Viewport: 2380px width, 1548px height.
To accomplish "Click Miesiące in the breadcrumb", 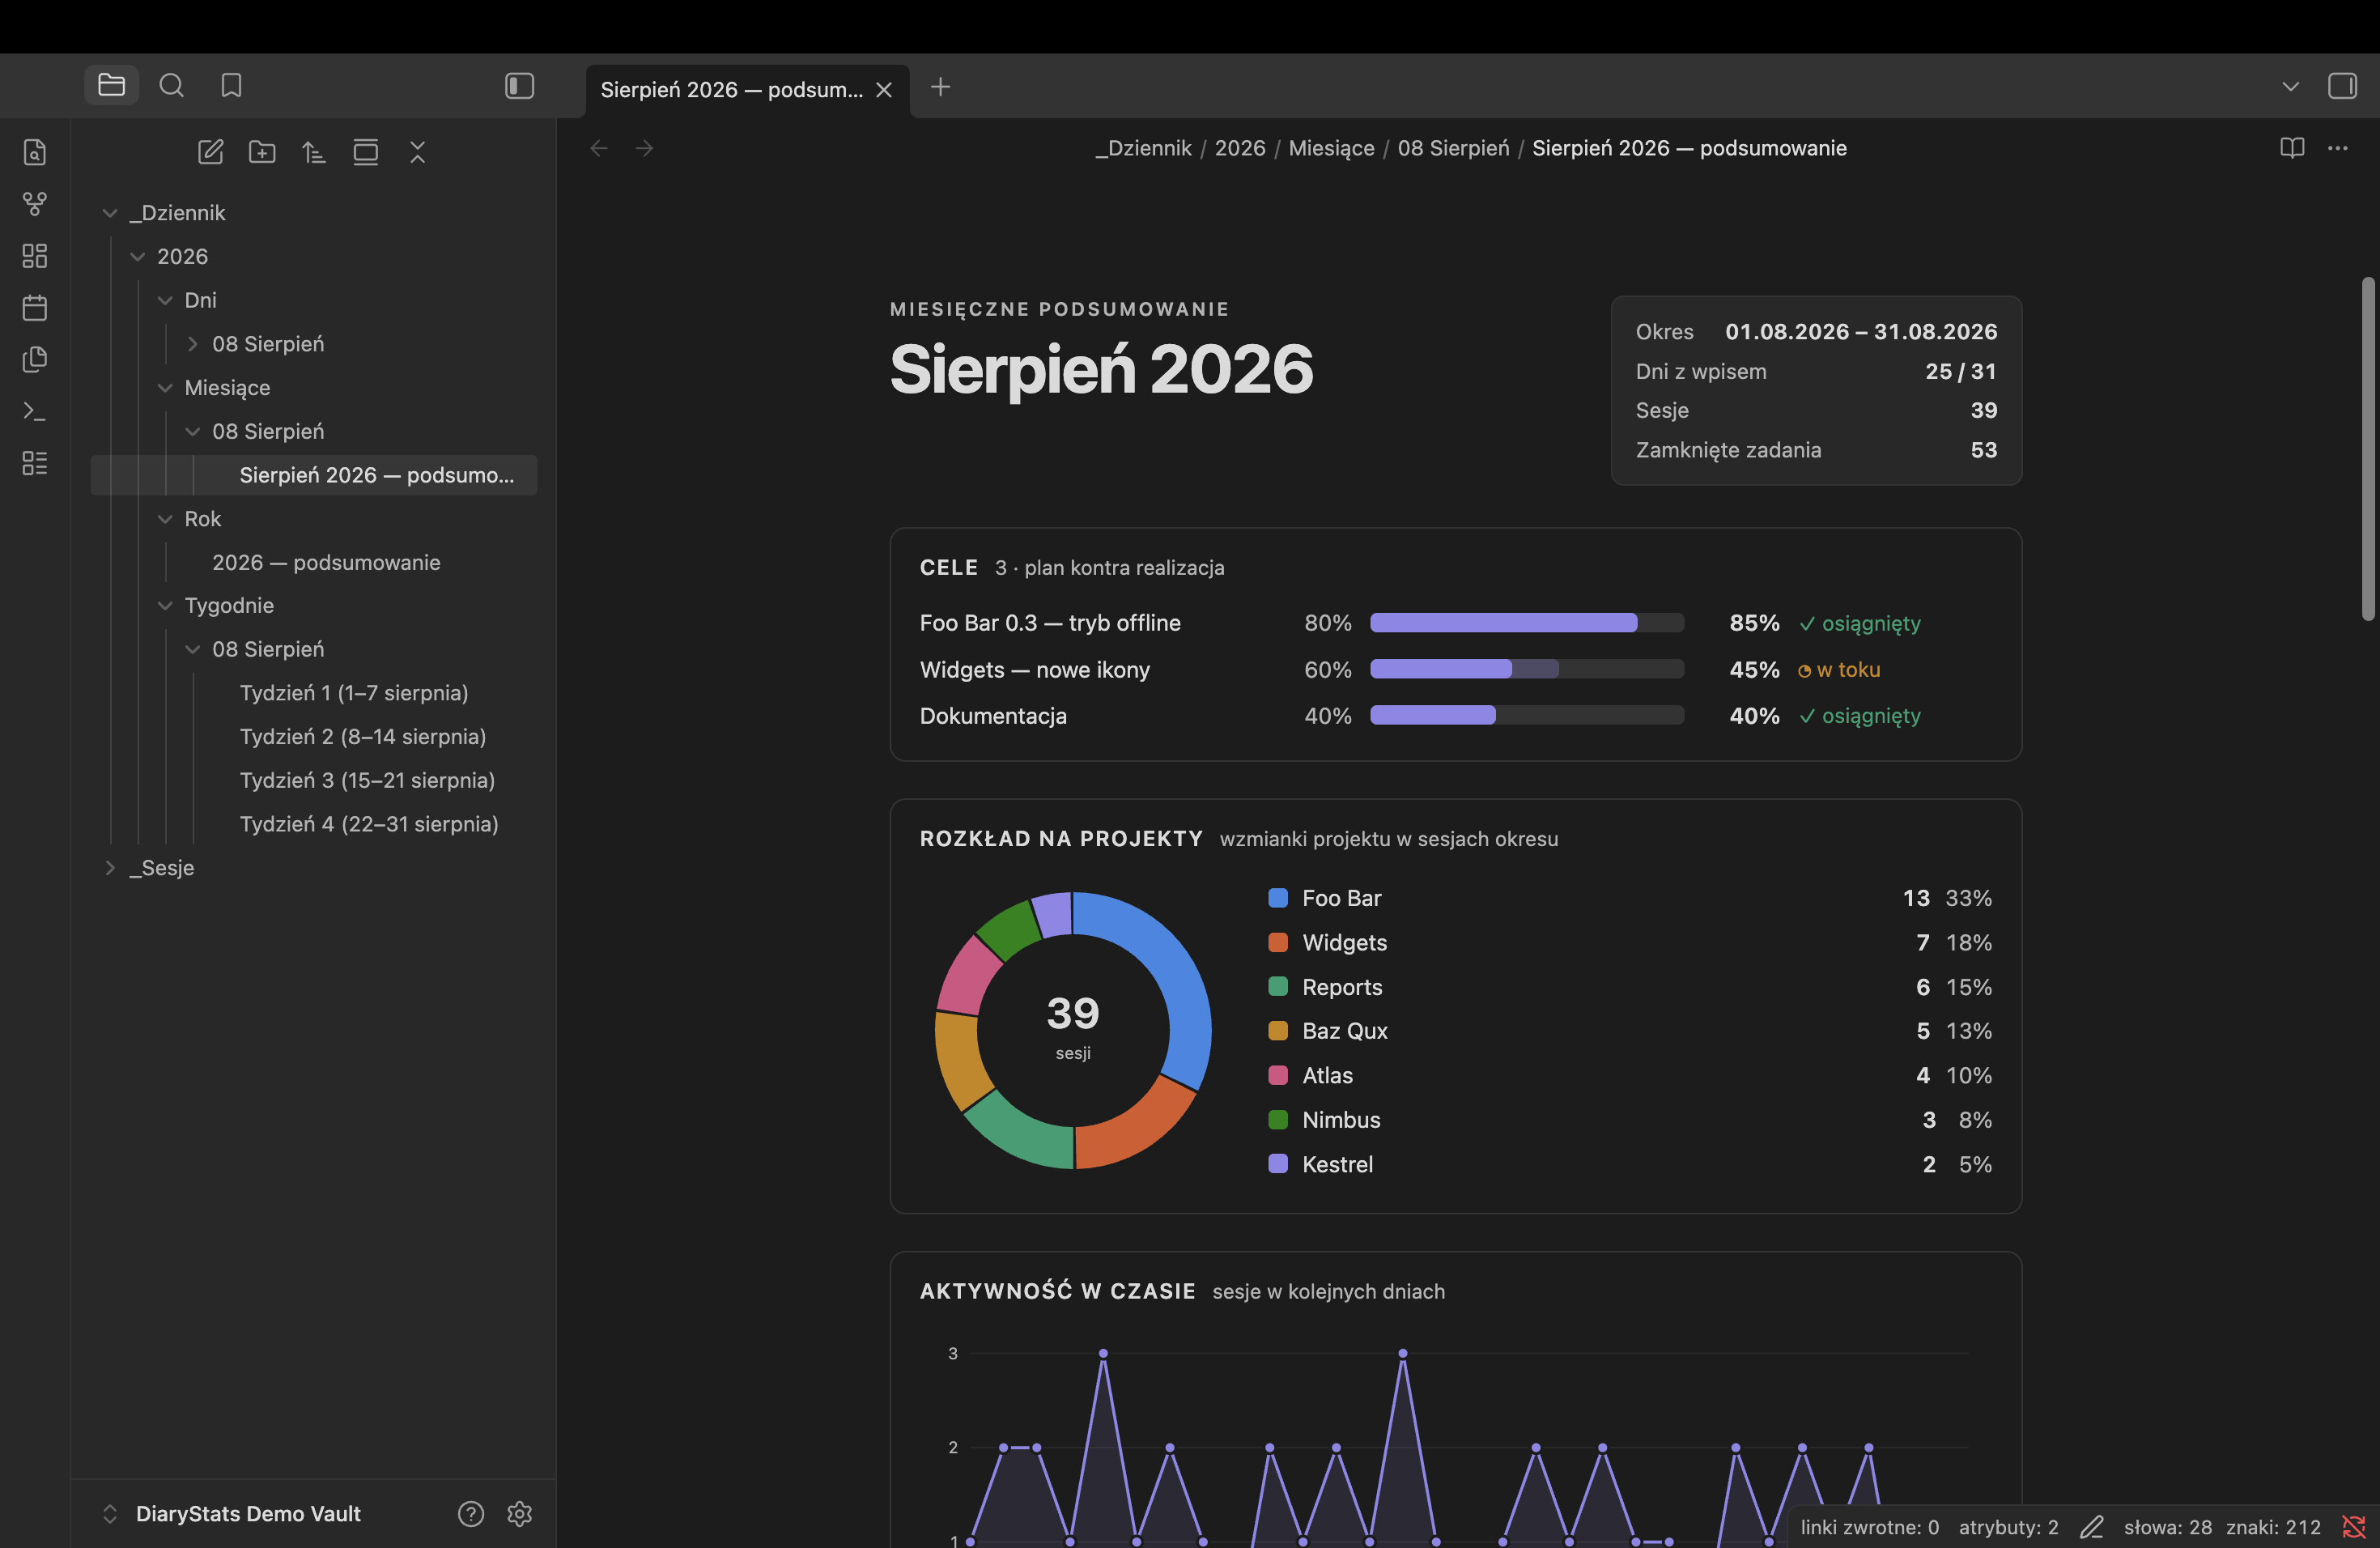I will tap(1331, 148).
